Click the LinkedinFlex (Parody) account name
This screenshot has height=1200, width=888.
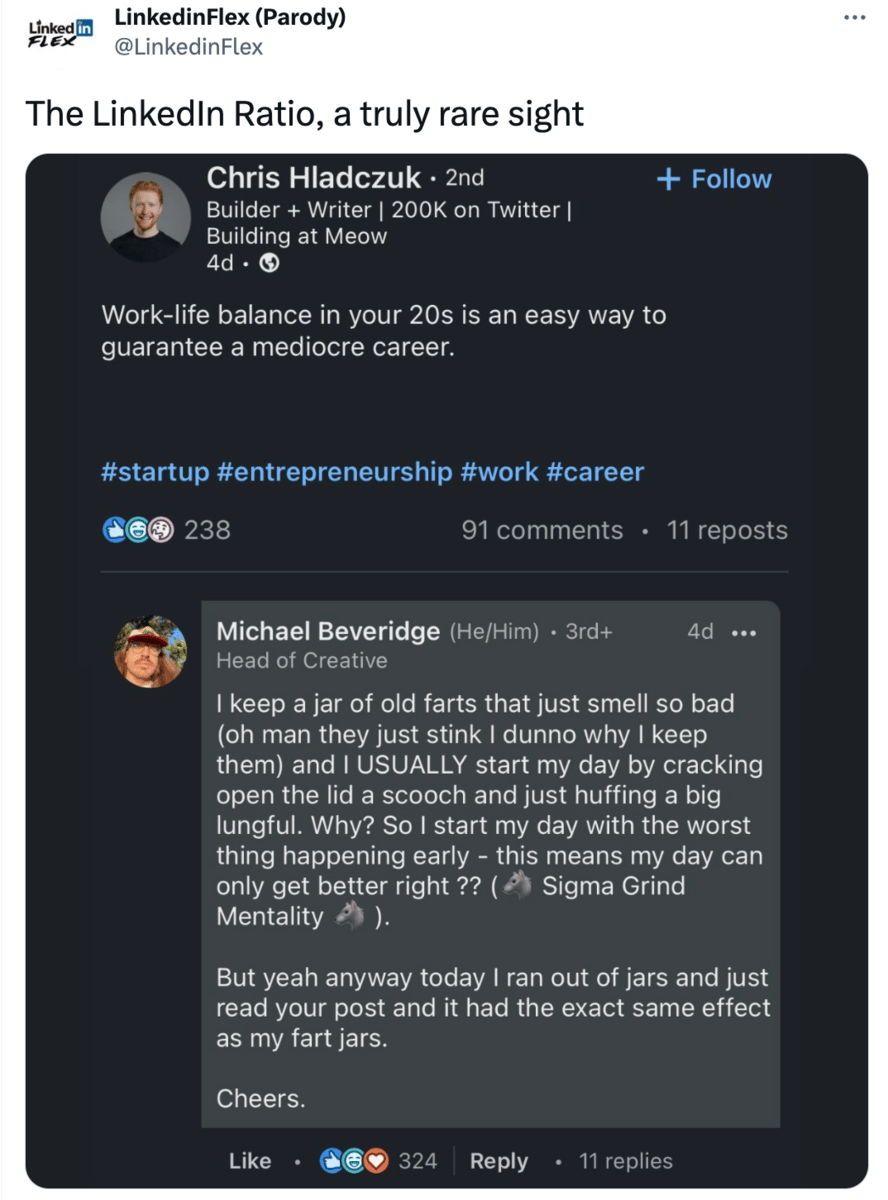230,18
